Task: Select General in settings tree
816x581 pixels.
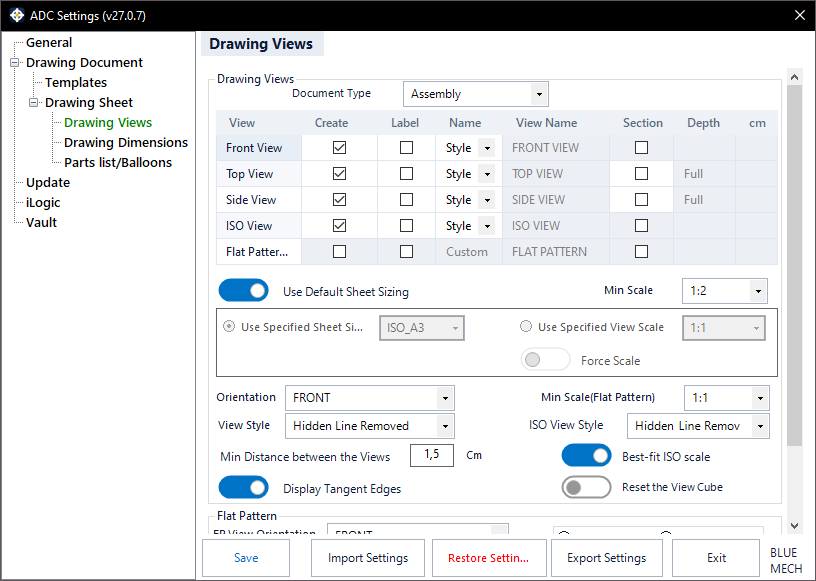Action: (49, 43)
